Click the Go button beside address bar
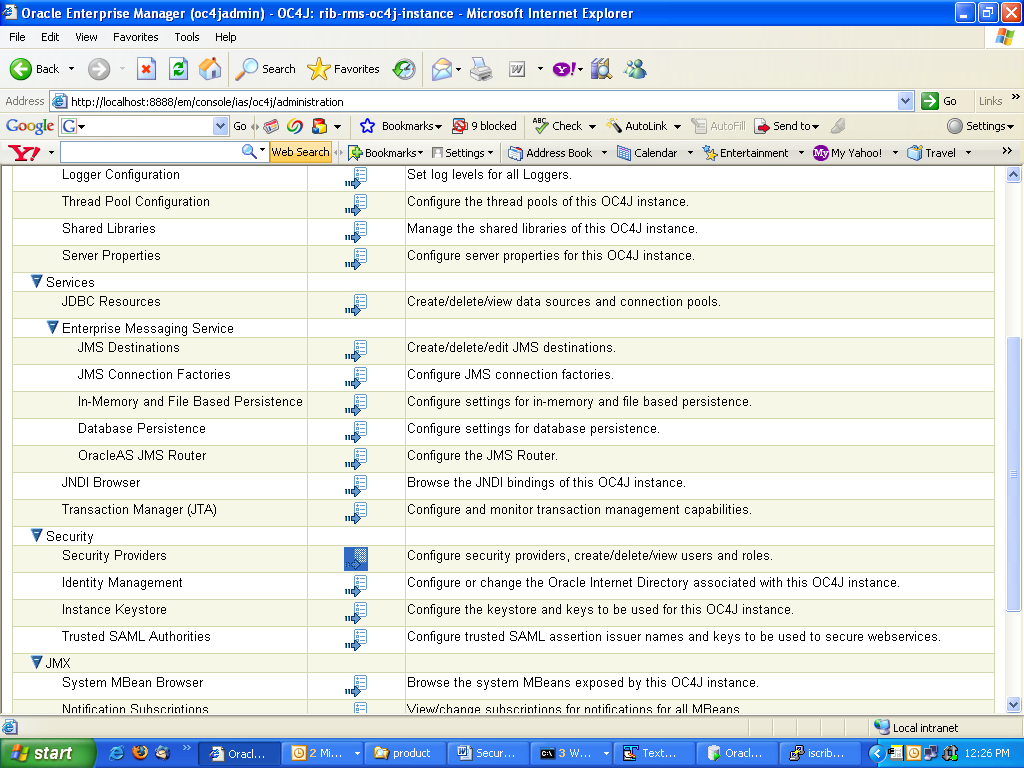 (x=939, y=101)
